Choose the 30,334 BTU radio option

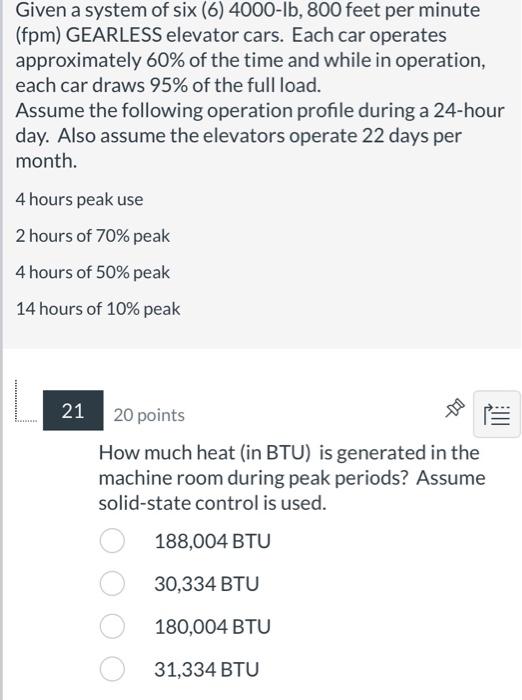click(x=112, y=583)
